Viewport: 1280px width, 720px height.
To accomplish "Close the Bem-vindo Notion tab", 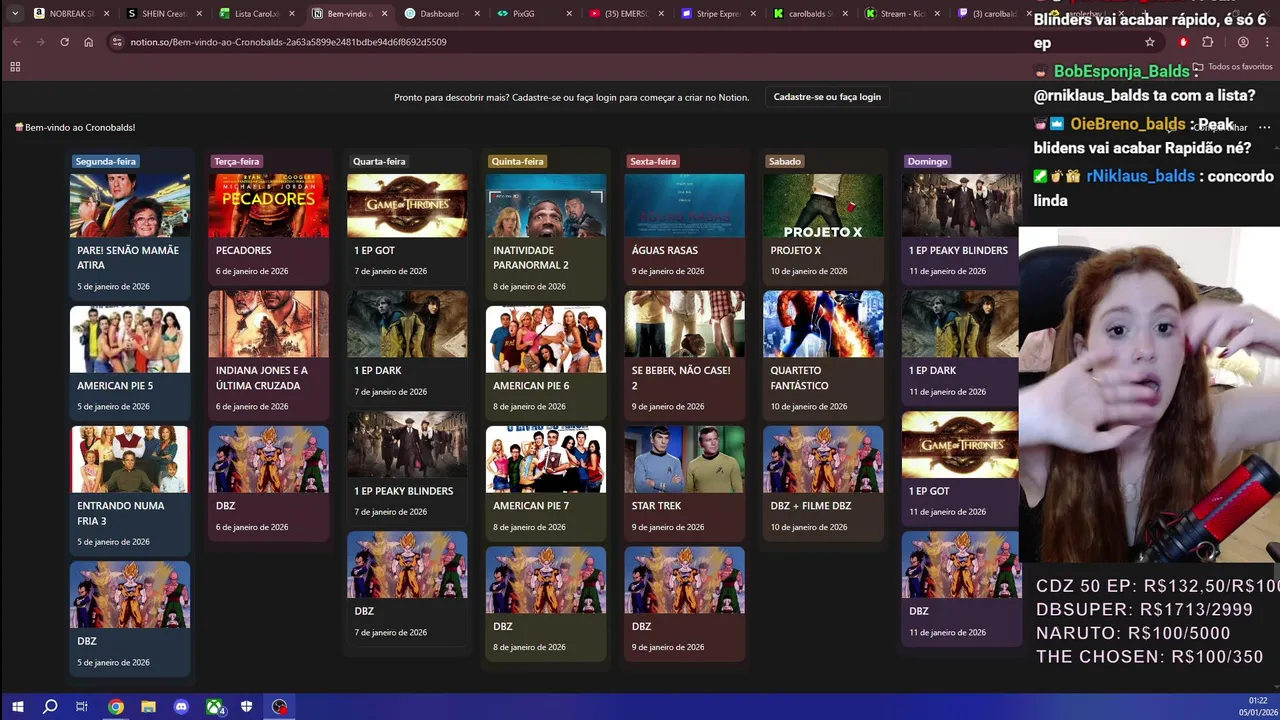I will 382,14.
